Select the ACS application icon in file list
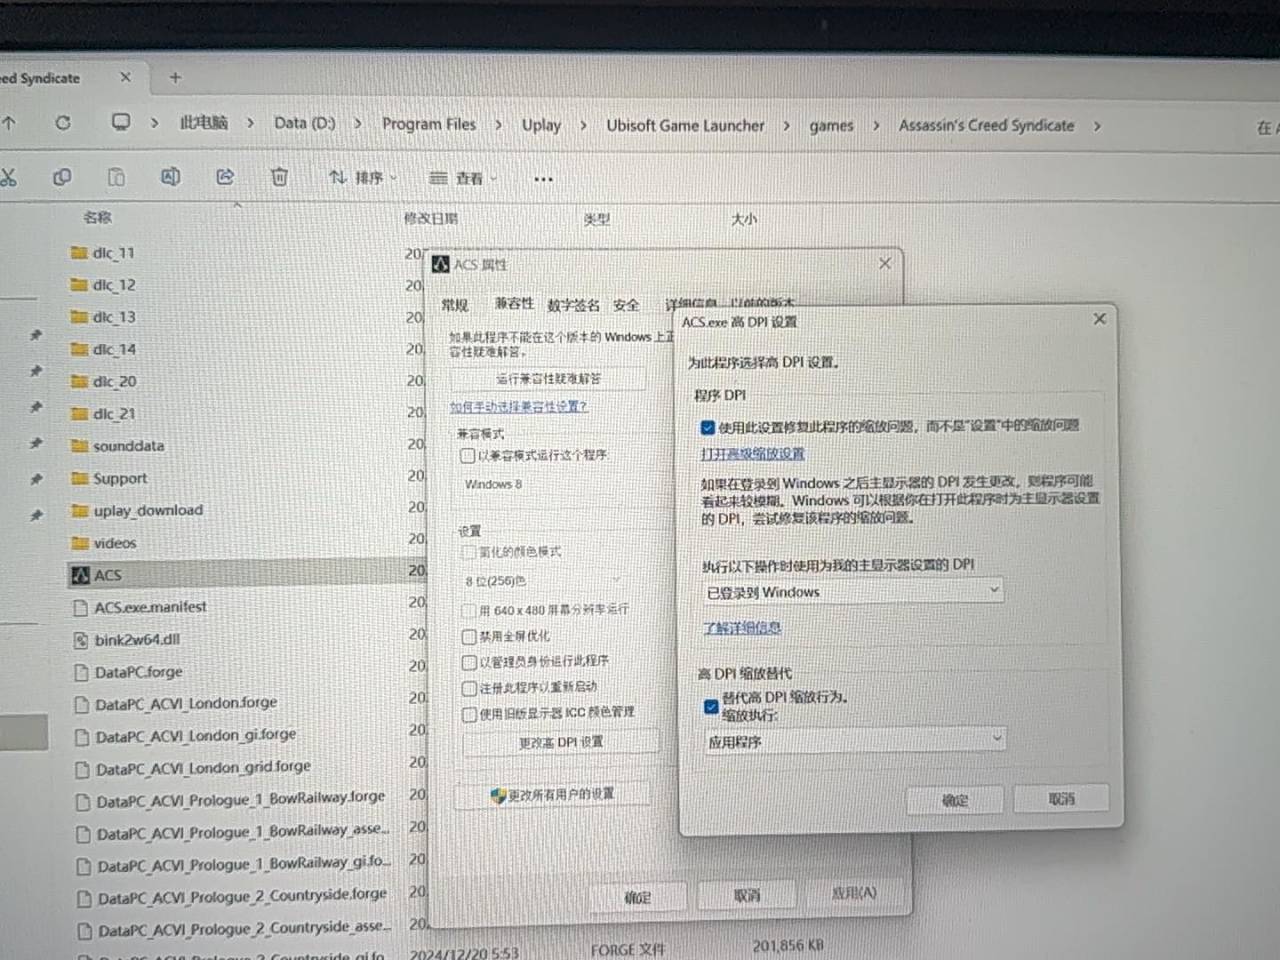The width and height of the screenshot is (1280, 960). point(81,576)
